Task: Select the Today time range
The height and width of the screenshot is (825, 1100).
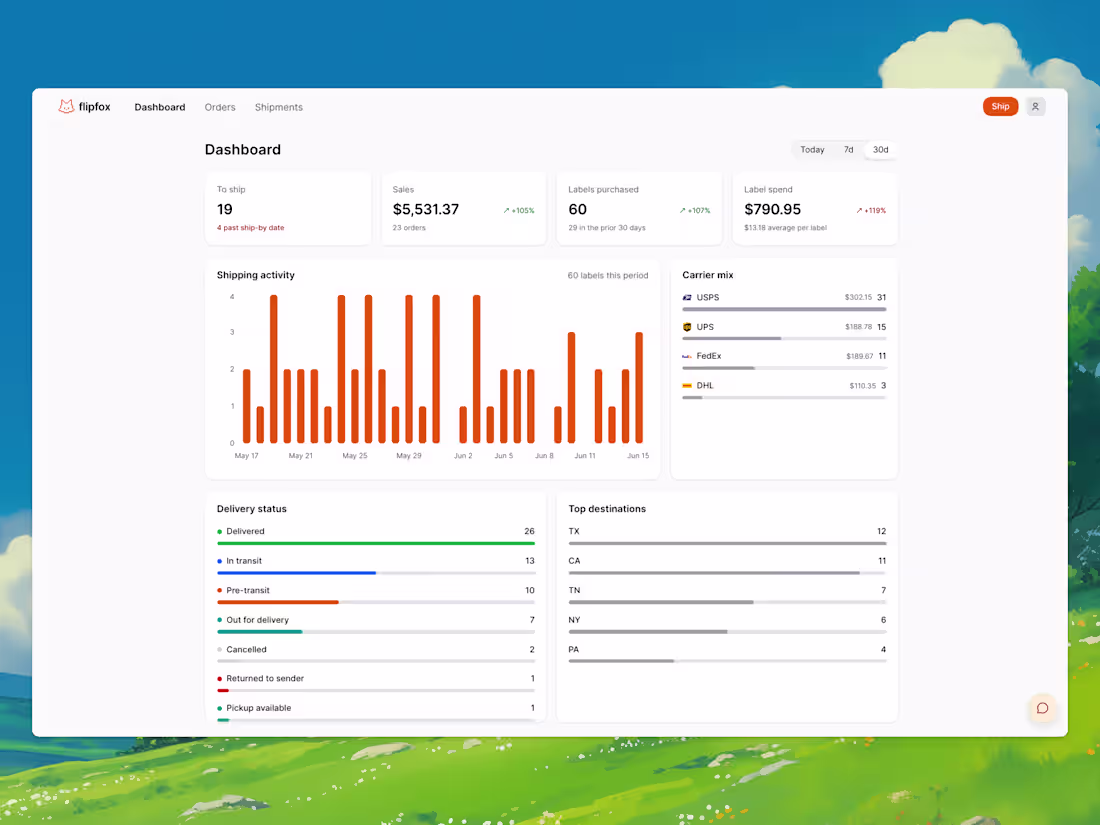Action: [812, 149]
